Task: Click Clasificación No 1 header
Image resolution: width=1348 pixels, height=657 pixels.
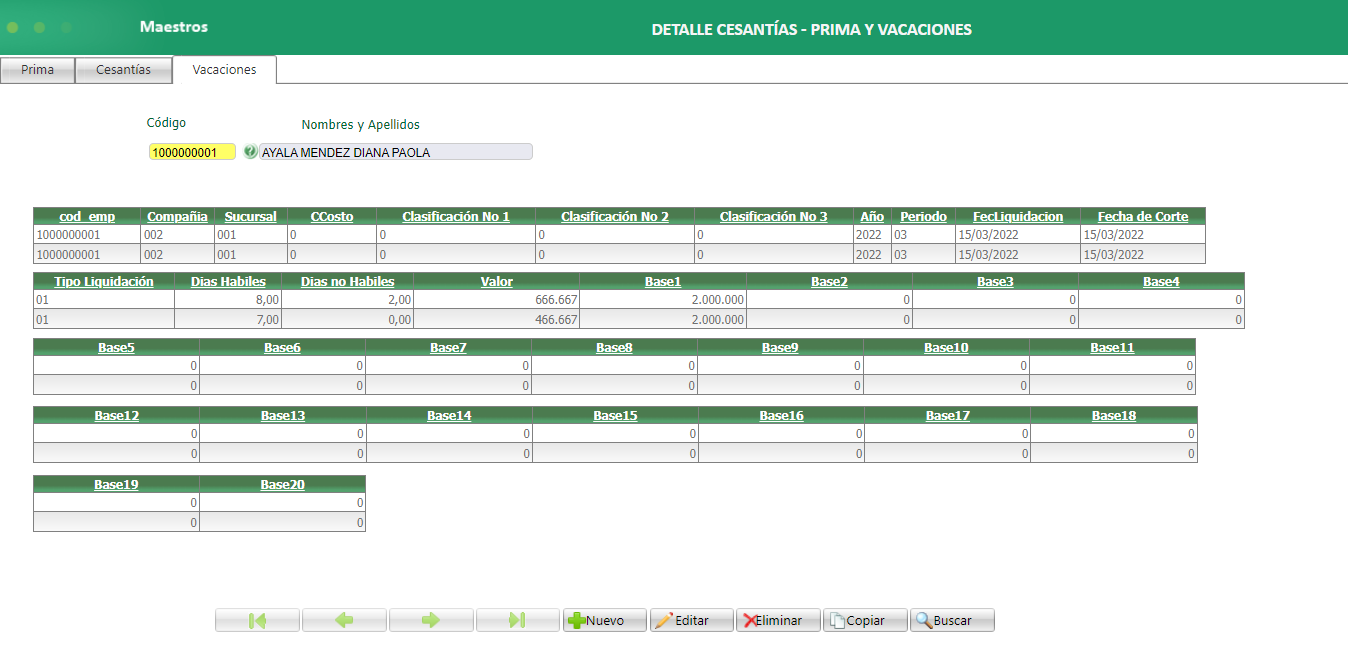Action: pos(456,216)
